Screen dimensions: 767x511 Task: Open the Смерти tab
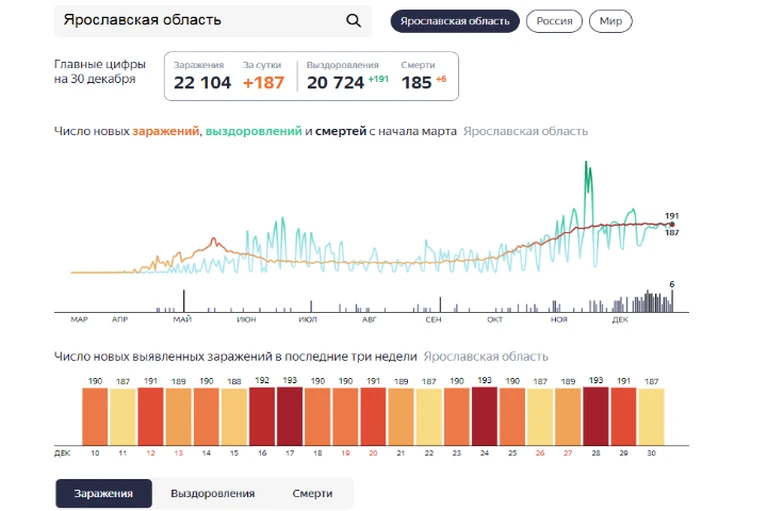[313, 493]
